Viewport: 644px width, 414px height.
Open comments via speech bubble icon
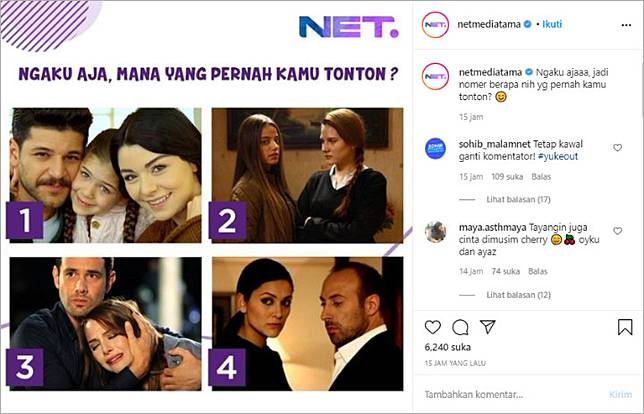click(460, 327)
